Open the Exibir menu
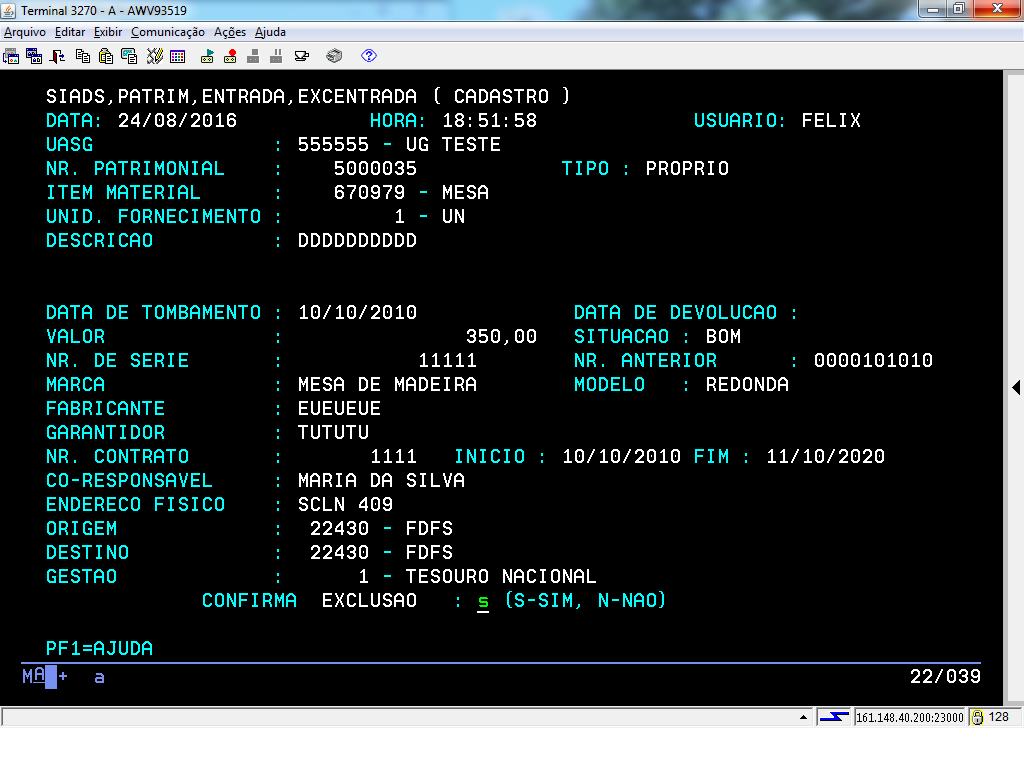 pyautogui.click(x=108, y=32)
